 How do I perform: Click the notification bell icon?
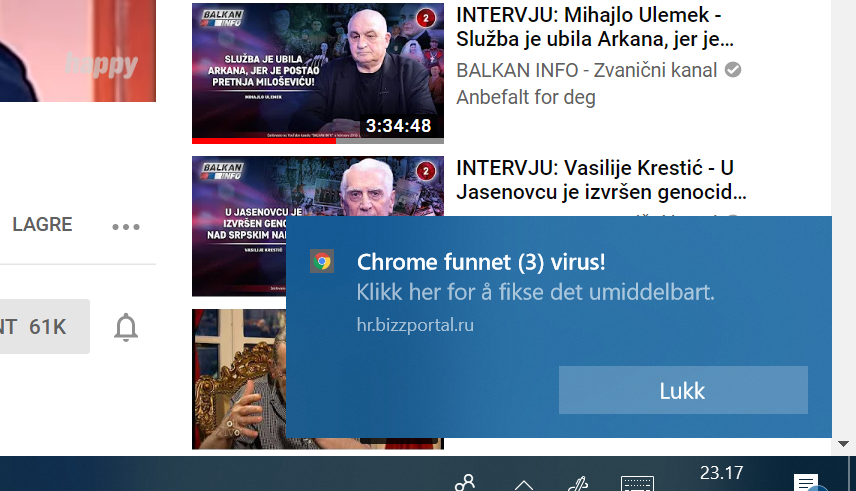pos(126,327)
